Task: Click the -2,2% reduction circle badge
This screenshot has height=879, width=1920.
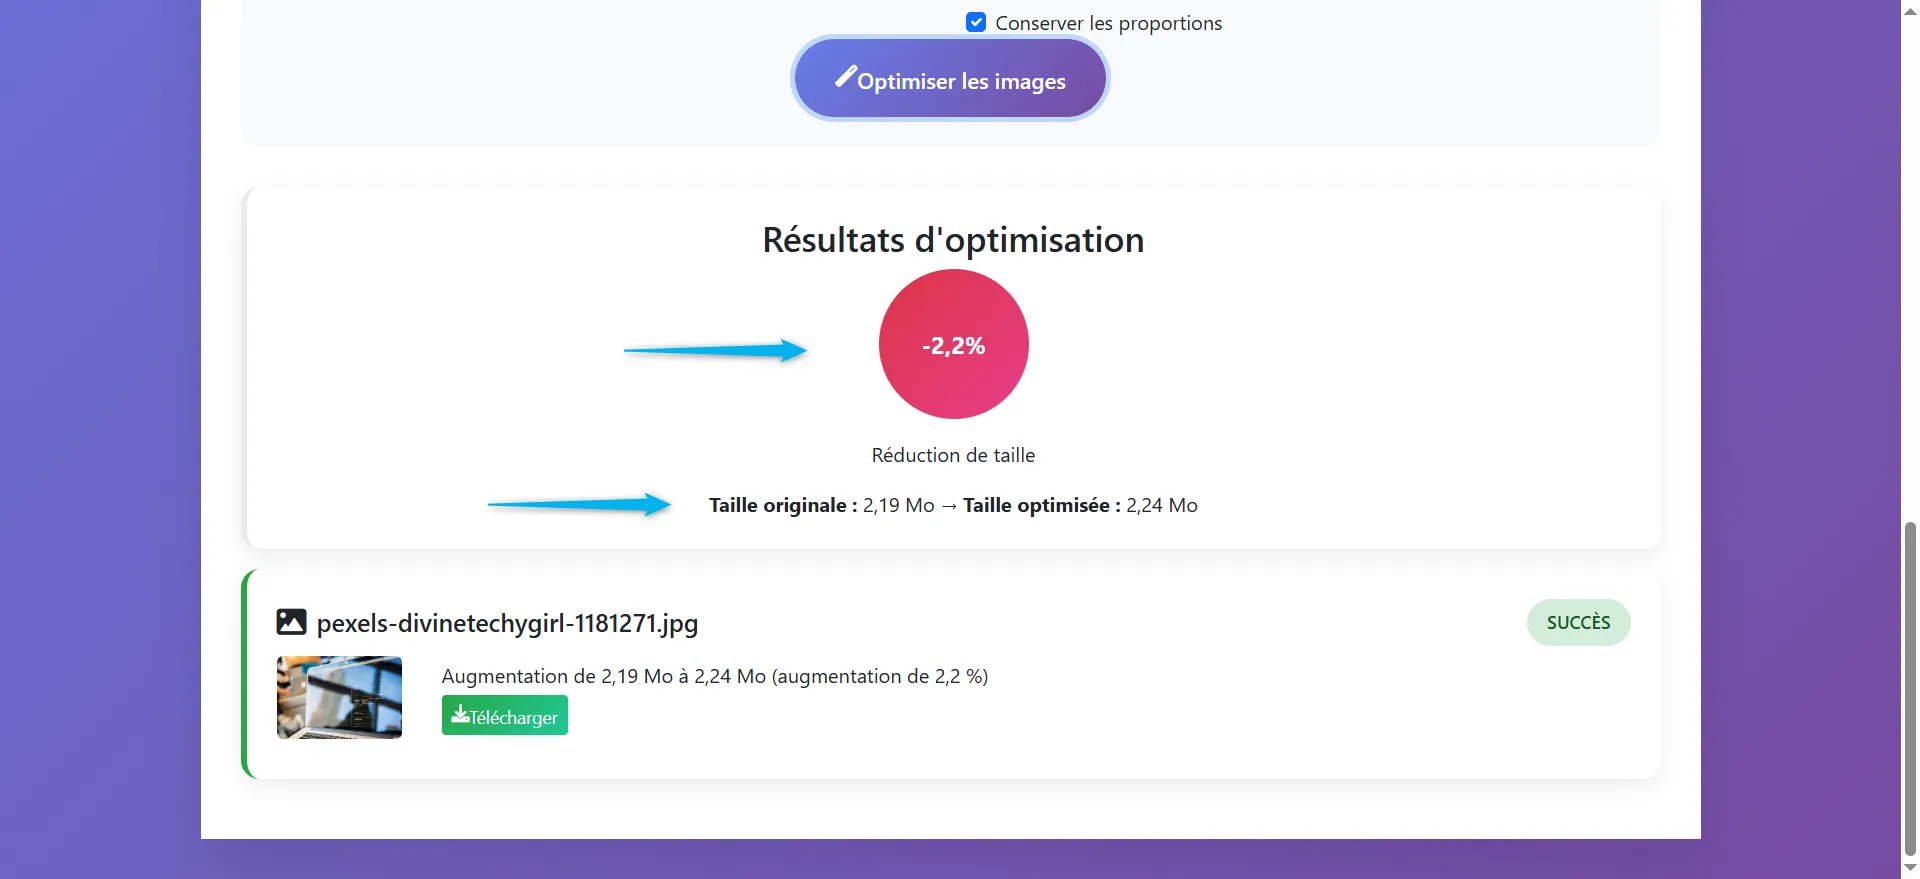Action: click(x=953, y=344)
